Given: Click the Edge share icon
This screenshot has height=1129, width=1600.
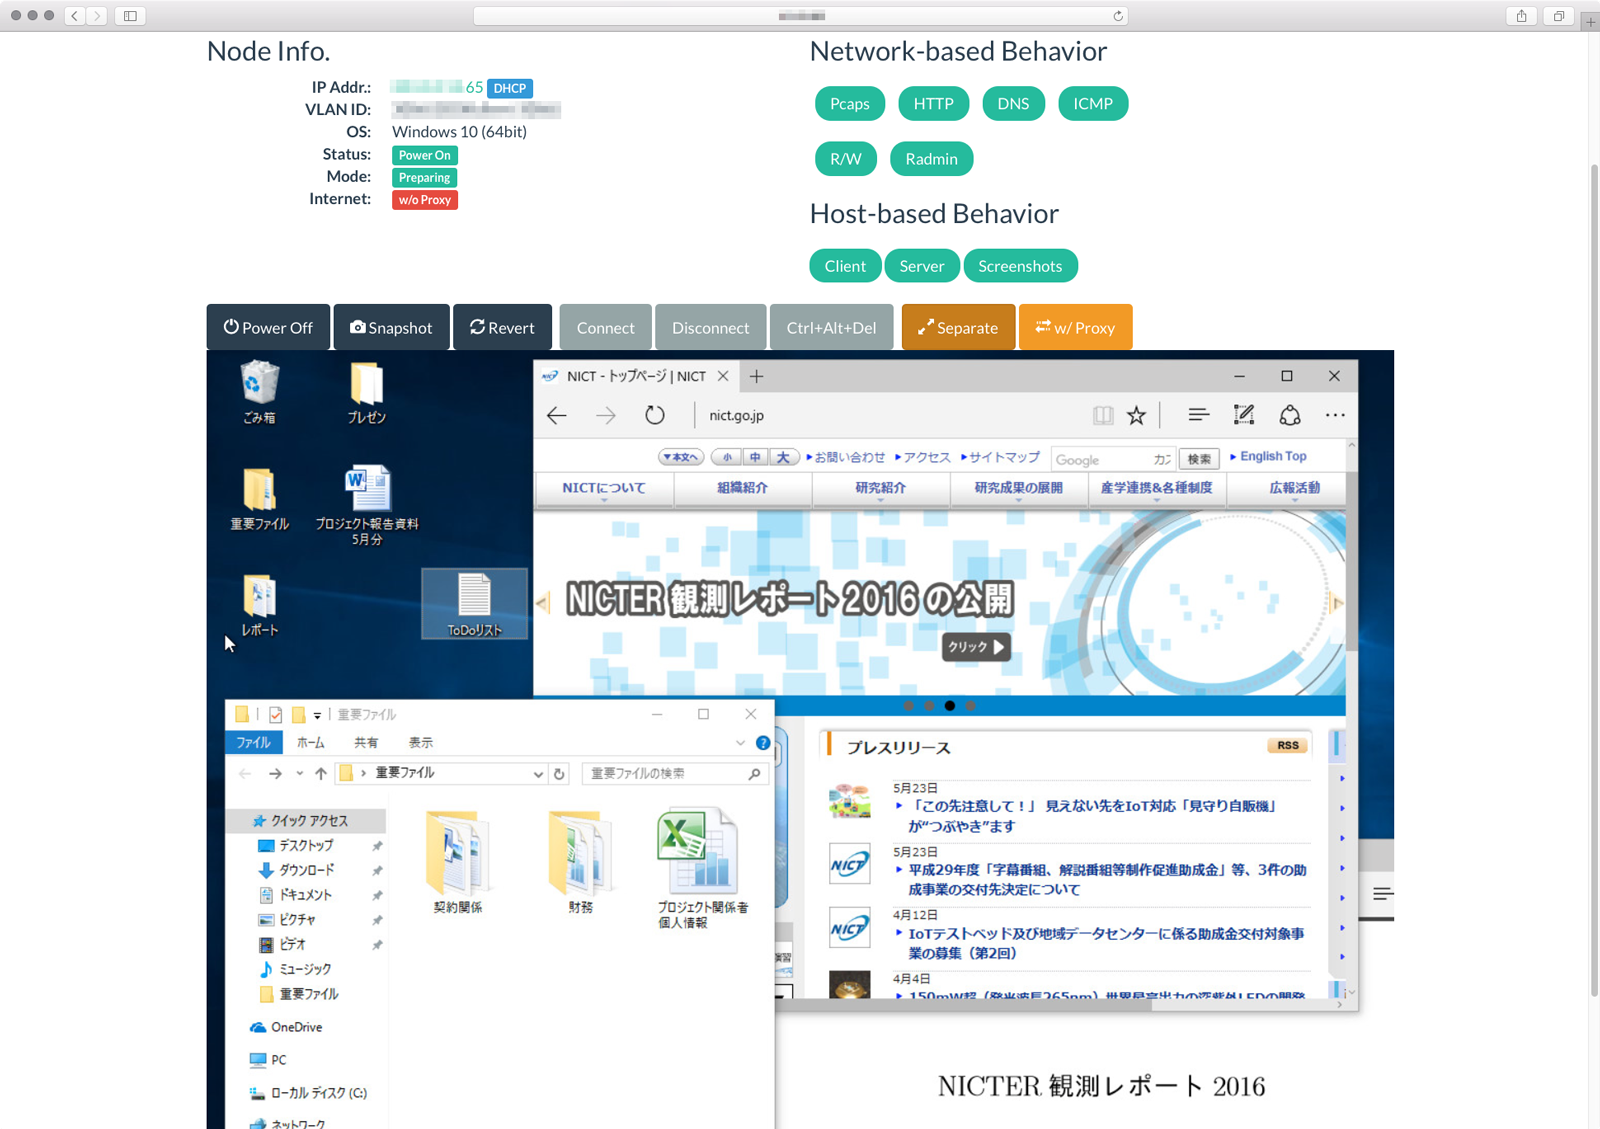Looking at the screenshot, I should click(x=1290, y=415).
